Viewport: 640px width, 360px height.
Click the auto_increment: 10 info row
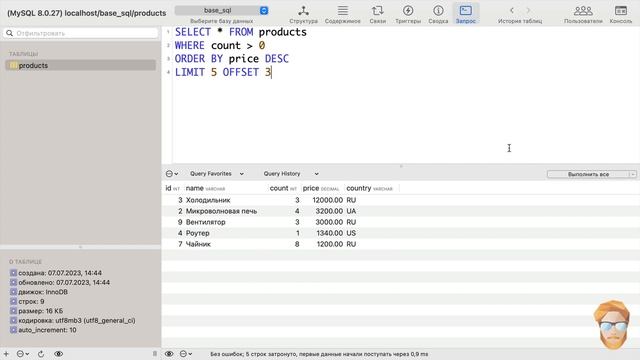[43, 330]
